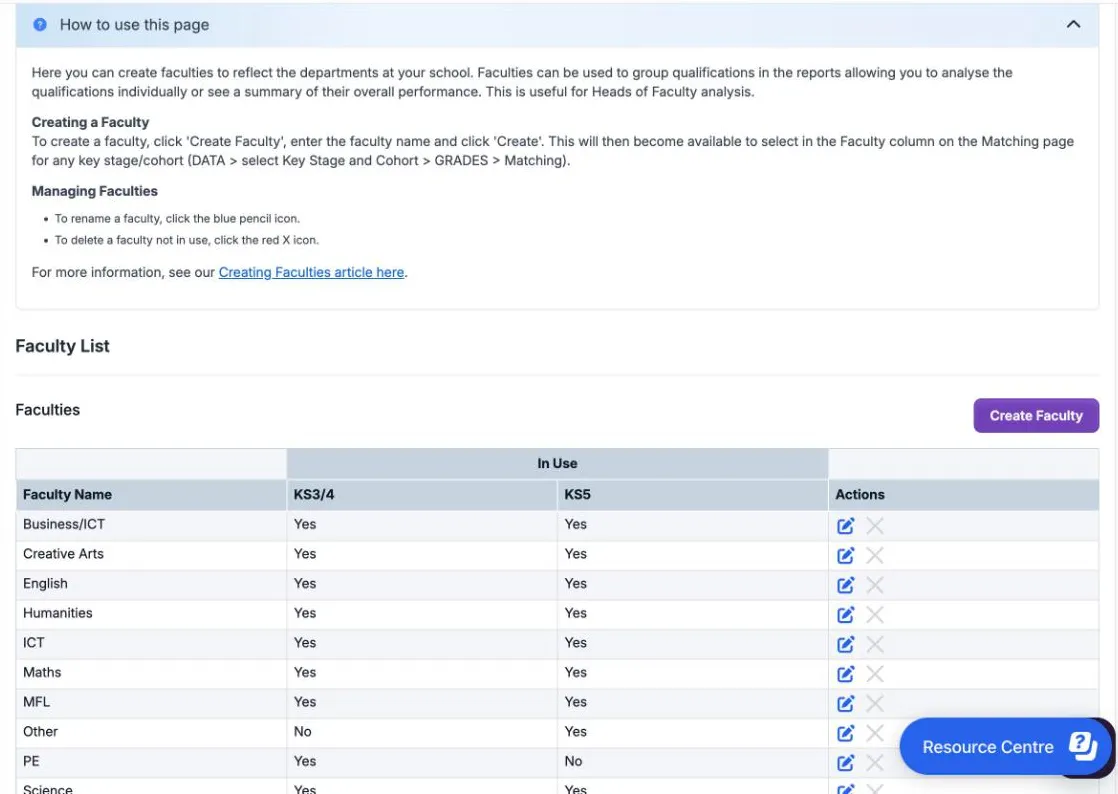The height and width of the screenshot is (794, 1118).
Task: Select the Other faculty name cell
Action: tap(151, 732)
